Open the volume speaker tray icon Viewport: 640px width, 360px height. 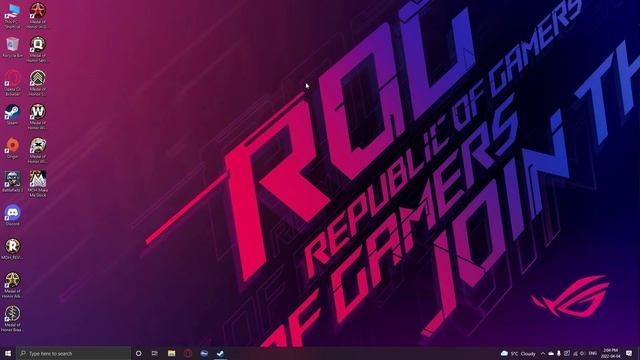(x=582, y=353)
